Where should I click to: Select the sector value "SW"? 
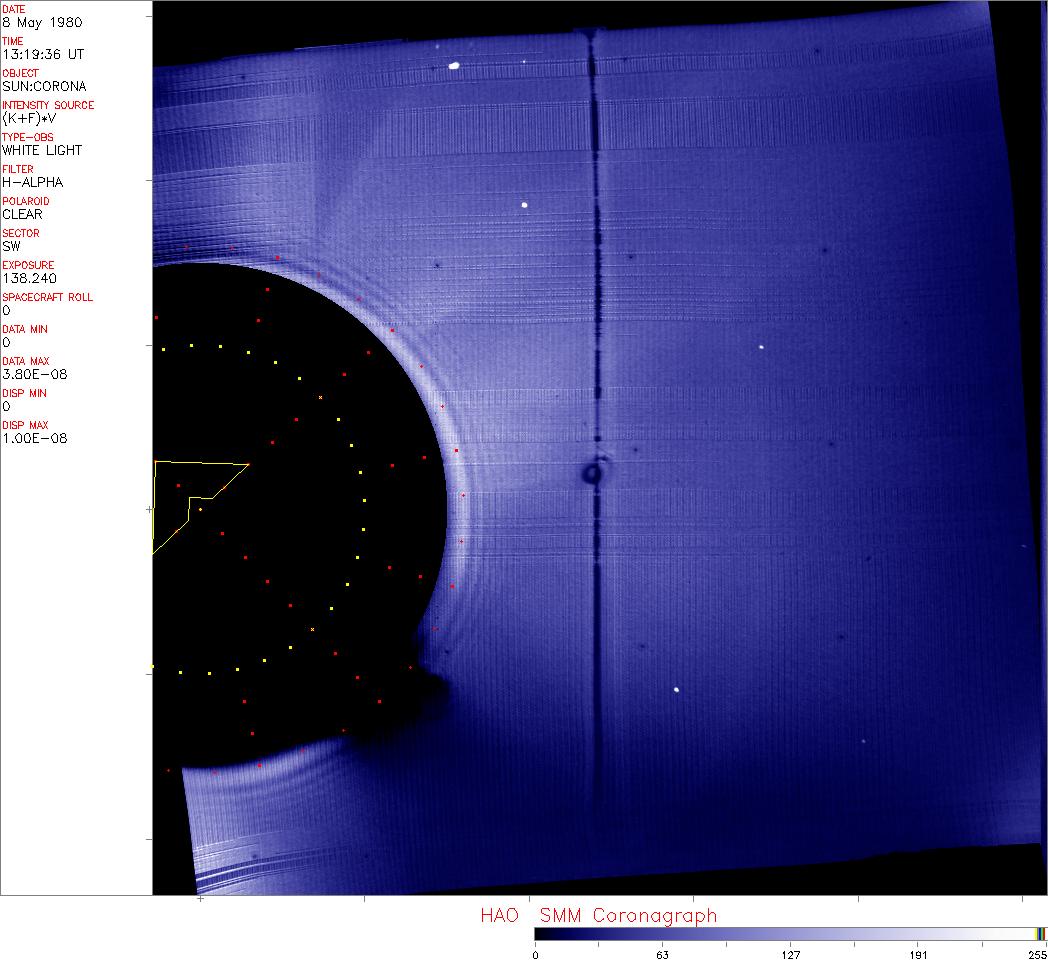coord(12,246)
